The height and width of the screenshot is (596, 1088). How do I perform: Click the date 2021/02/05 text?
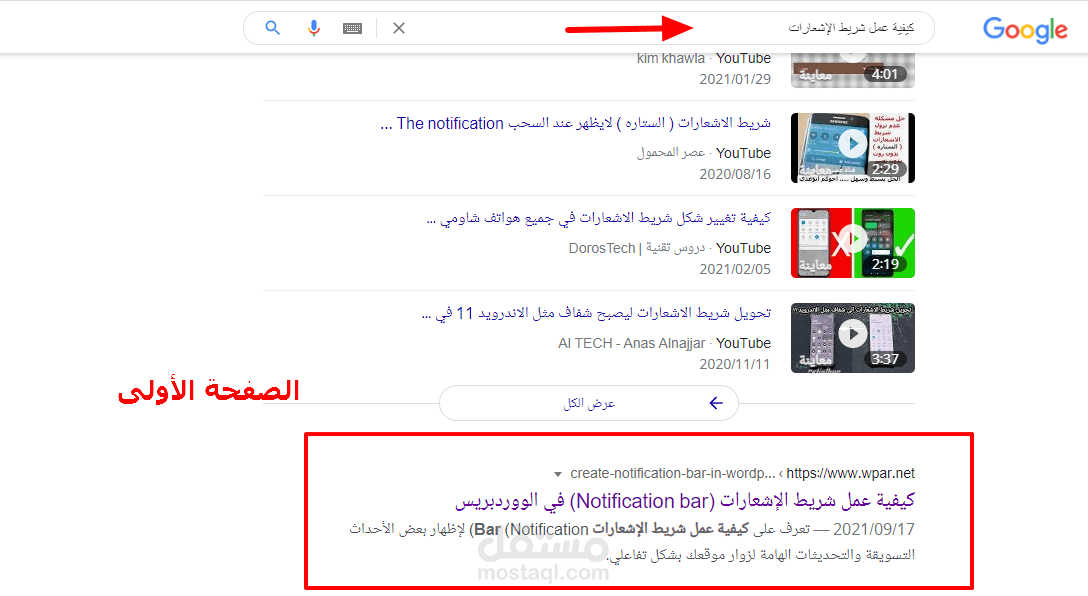pos(735,269)
